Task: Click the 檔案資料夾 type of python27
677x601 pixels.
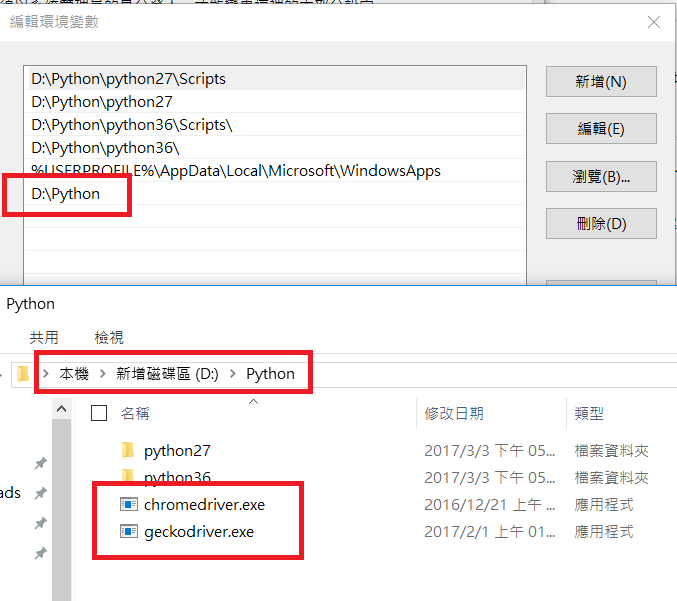Action: [x=611, y=451]
